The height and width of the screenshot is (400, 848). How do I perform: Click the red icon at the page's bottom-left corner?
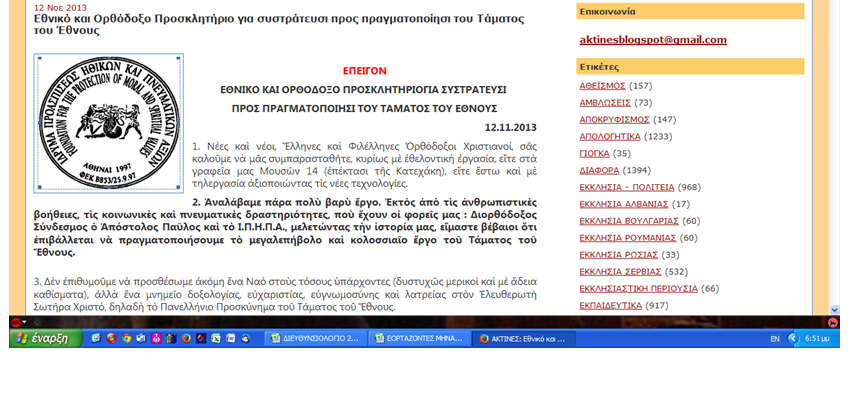point(15,322)
